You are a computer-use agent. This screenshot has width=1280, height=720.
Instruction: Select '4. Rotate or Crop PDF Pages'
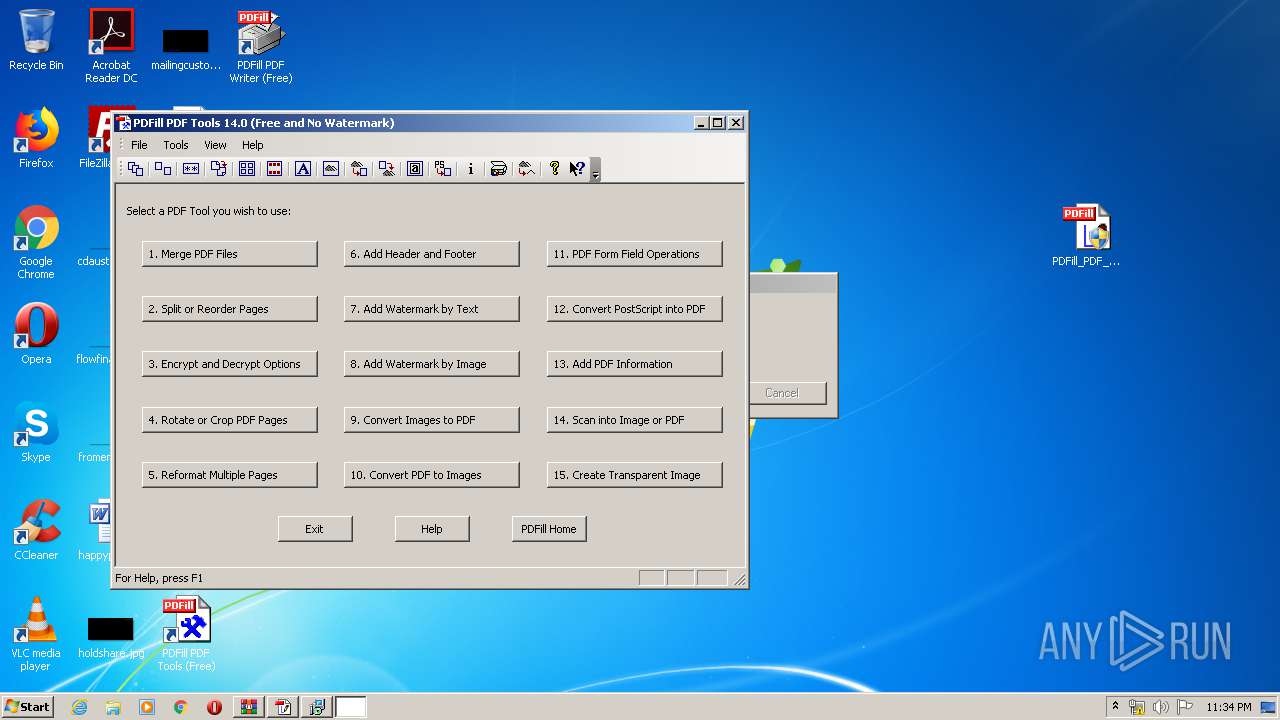(x=230, y=420)
